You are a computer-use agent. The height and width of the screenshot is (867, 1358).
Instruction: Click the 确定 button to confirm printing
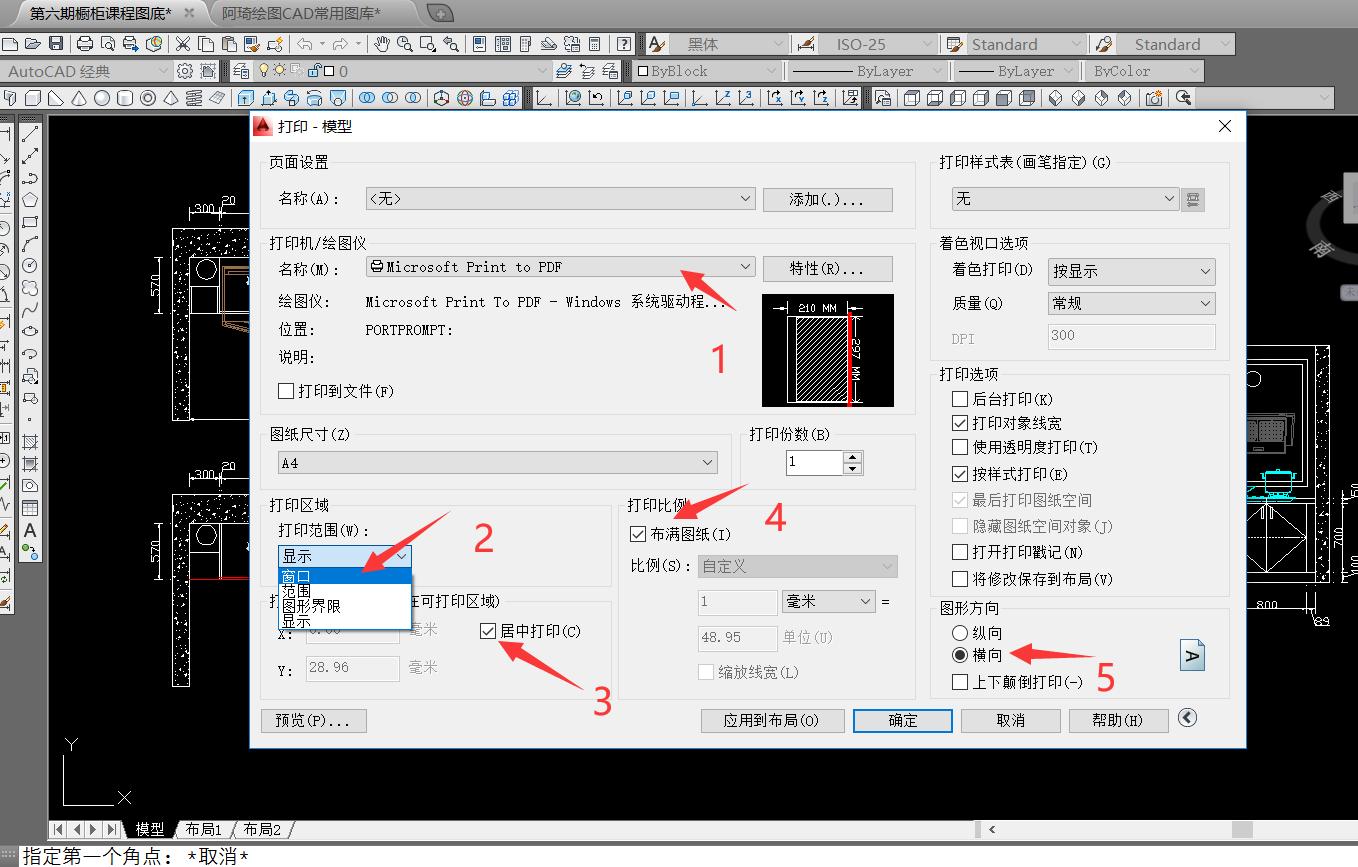[x=901, y=719]
